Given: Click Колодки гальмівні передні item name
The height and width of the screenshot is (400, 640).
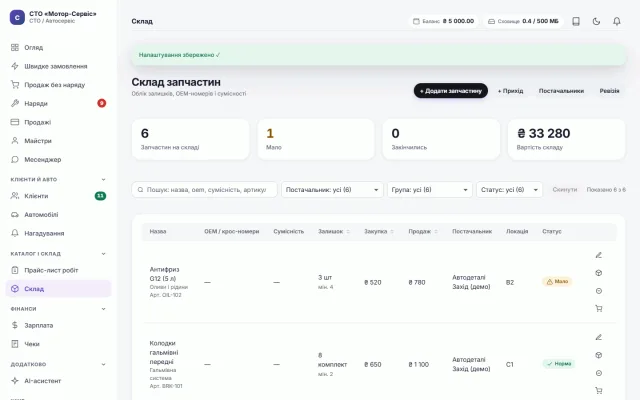Looking at the screenshot, I should click(164, 352).
